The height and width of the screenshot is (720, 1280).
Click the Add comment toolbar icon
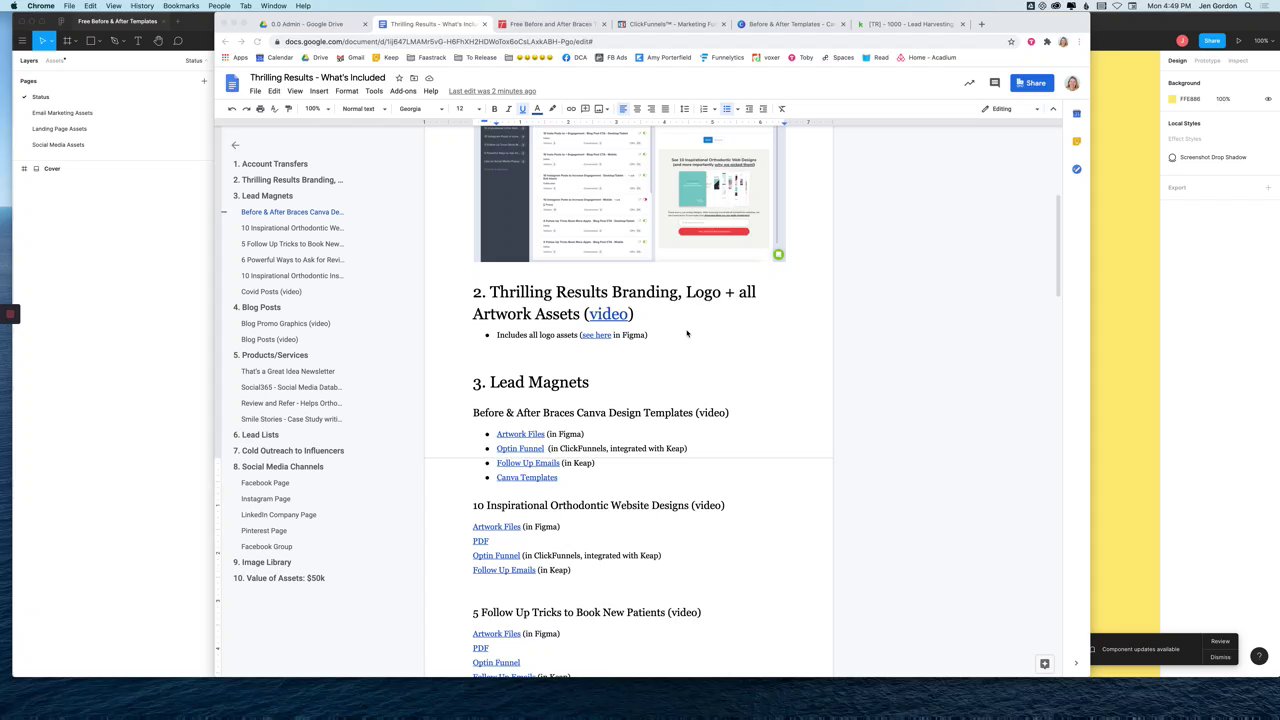click(x=585, y=109)
